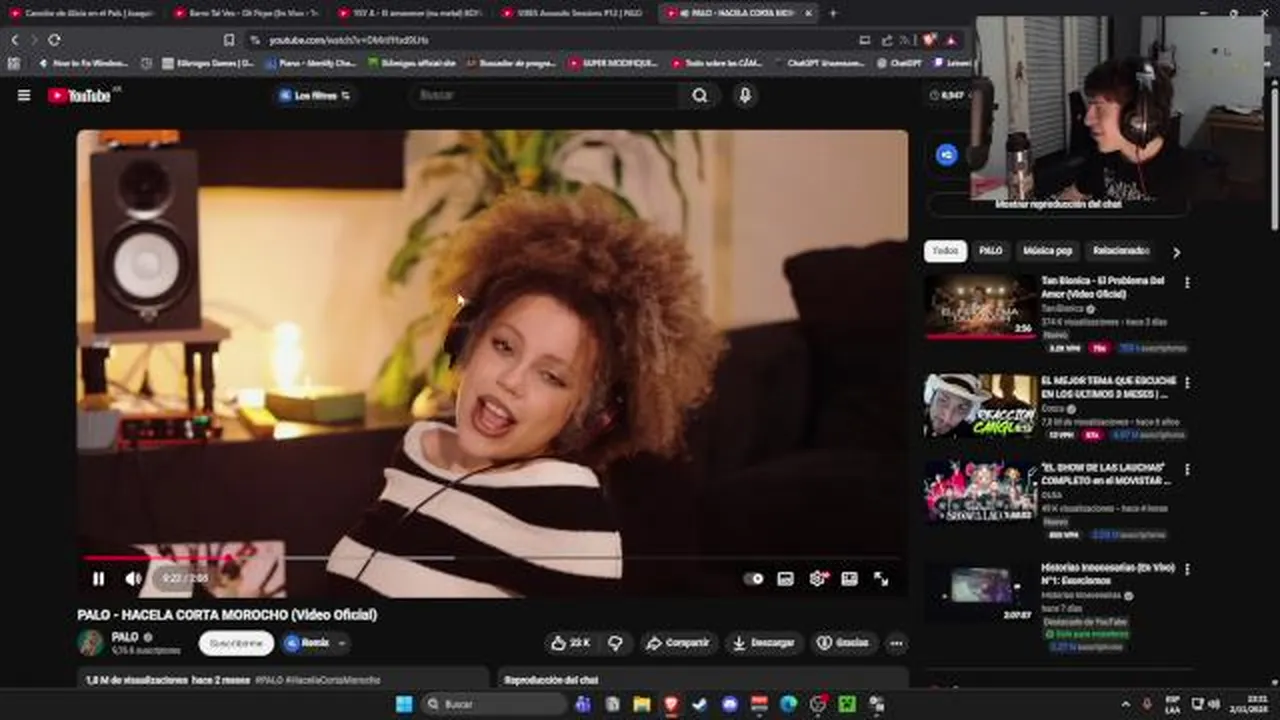The image size is (1280, 720).
Task: Open the PALO channel name link
Action: 125,637
